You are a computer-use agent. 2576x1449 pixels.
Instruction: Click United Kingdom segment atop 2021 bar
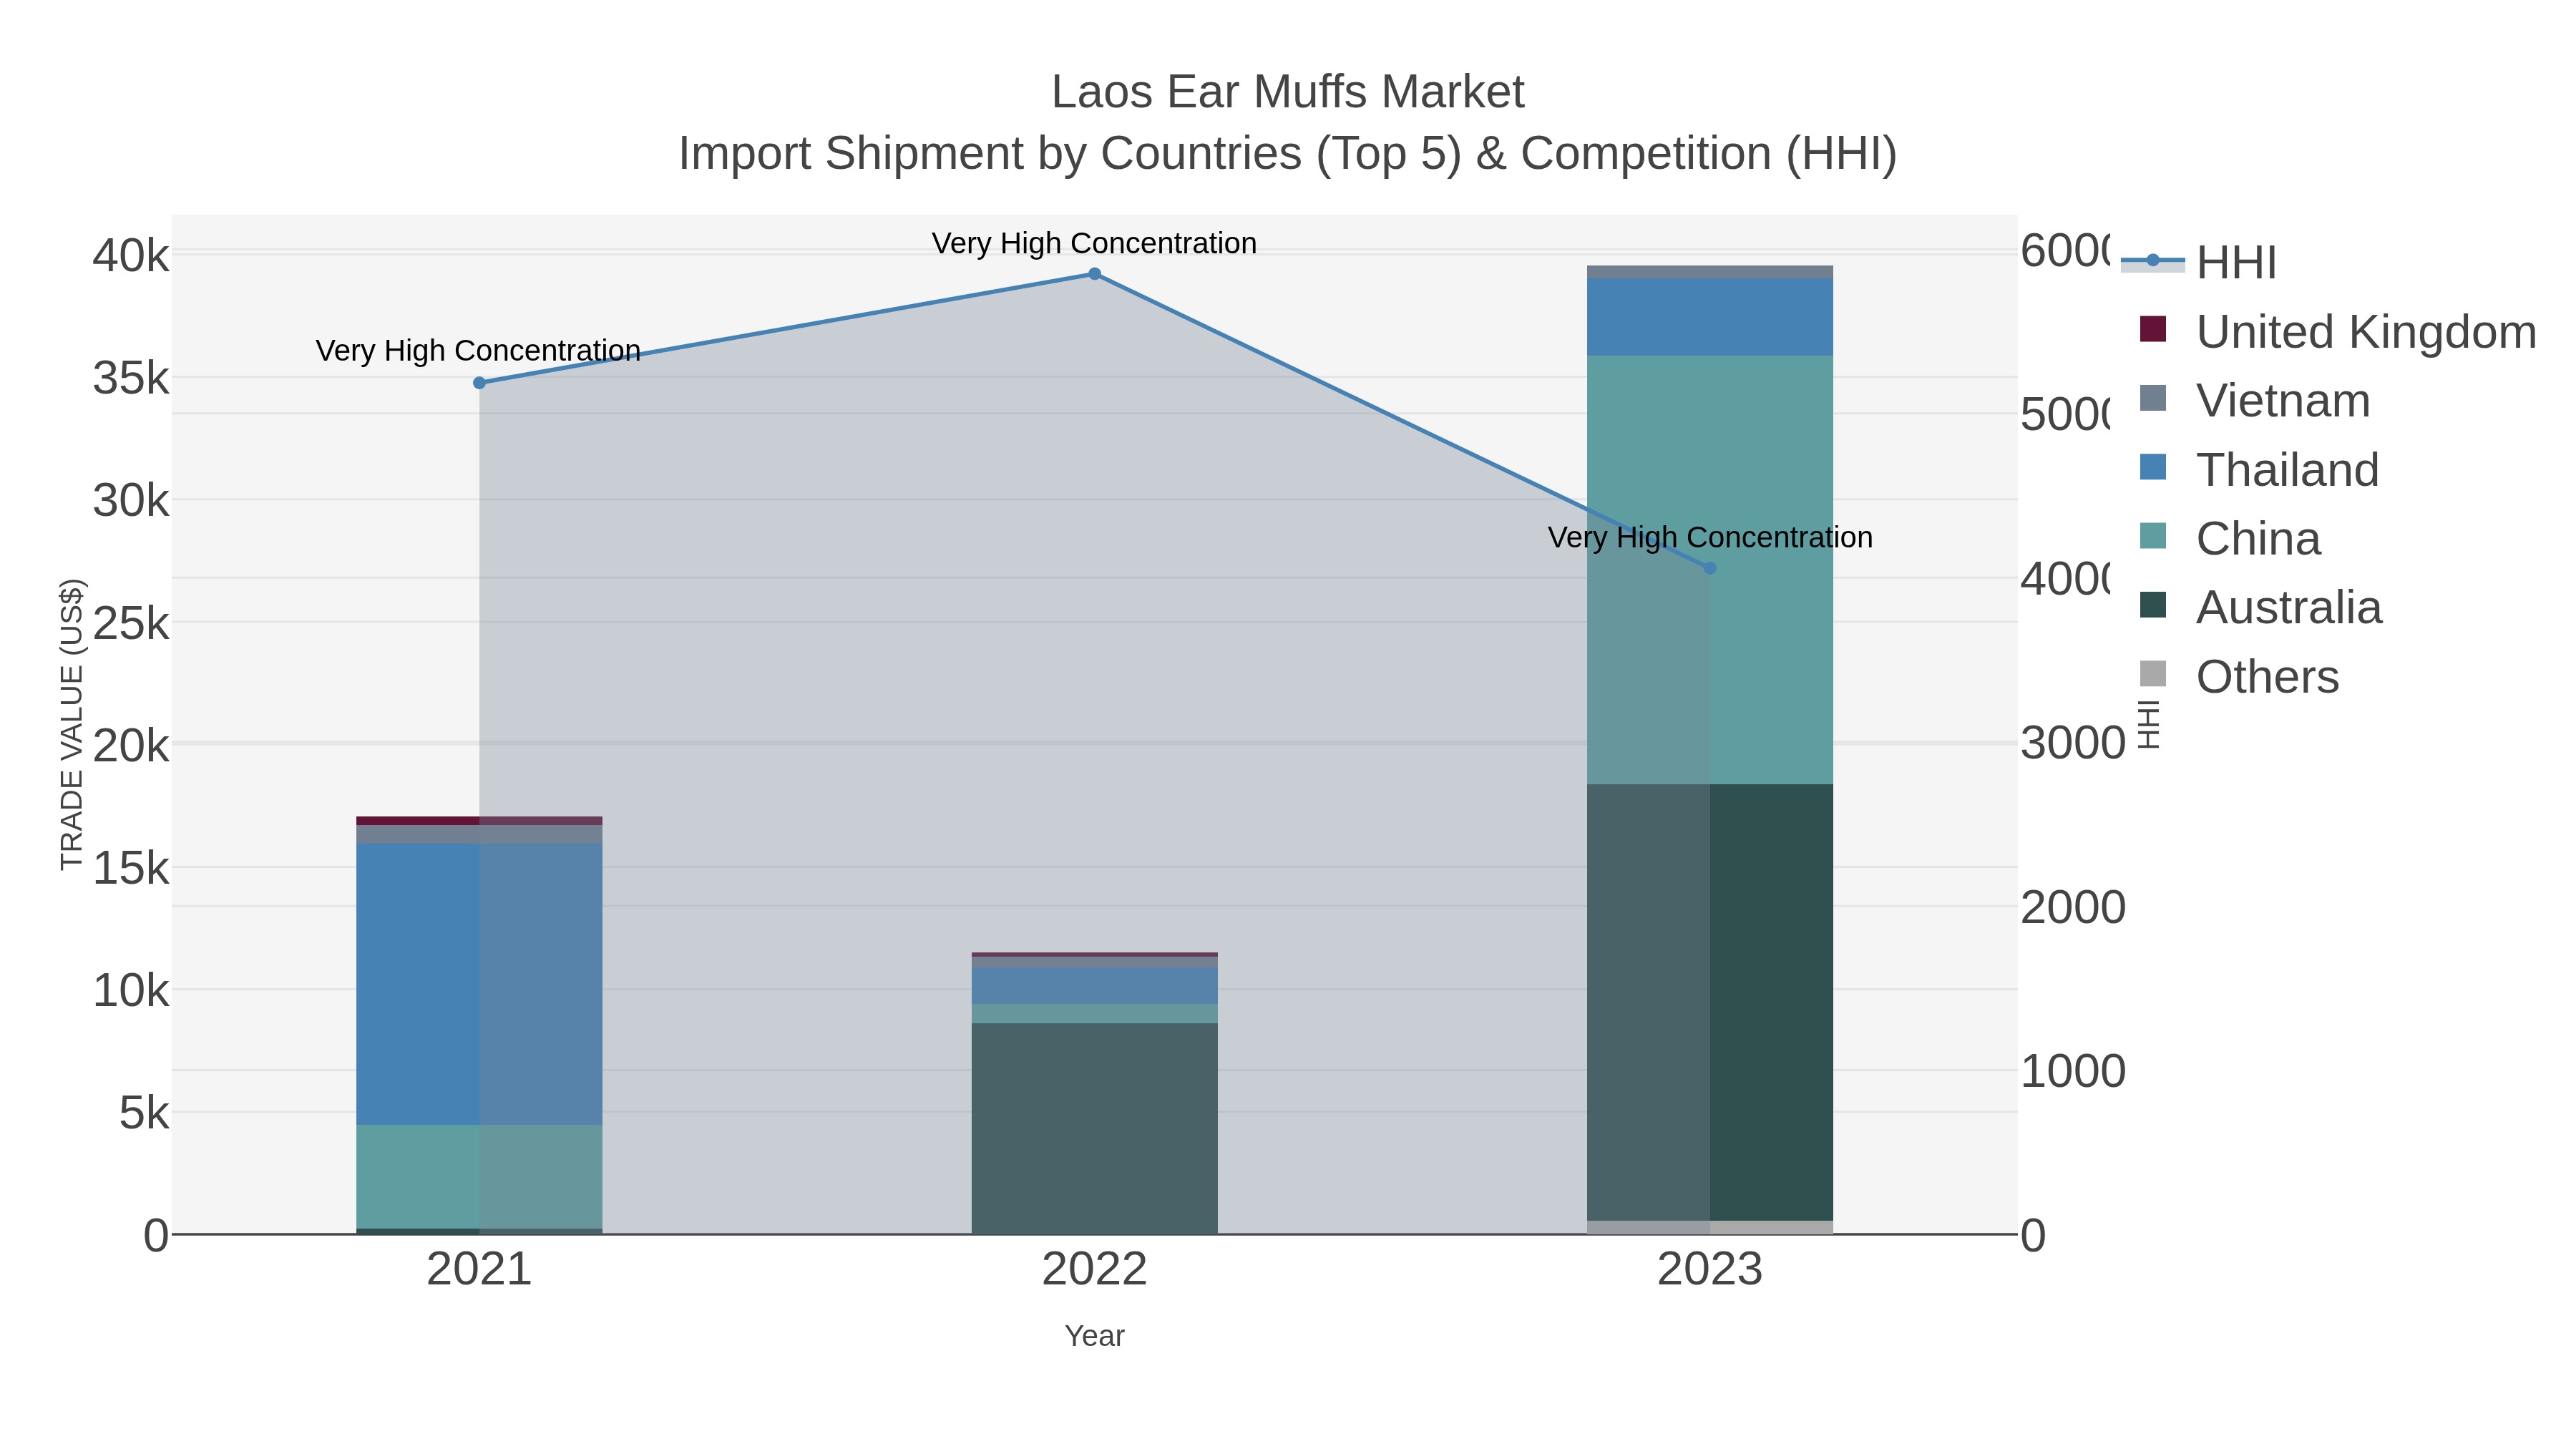479,821
